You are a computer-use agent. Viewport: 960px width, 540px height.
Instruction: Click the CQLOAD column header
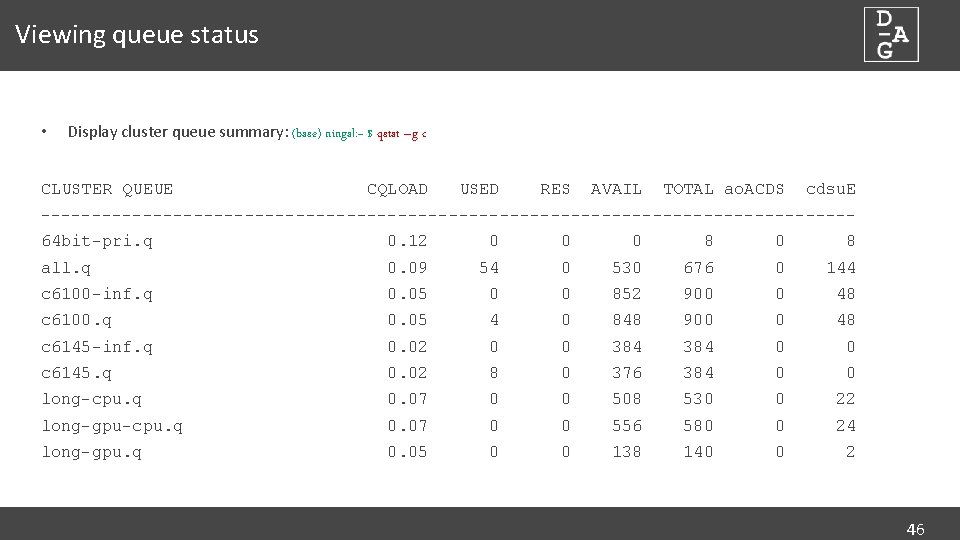point(397,189)
